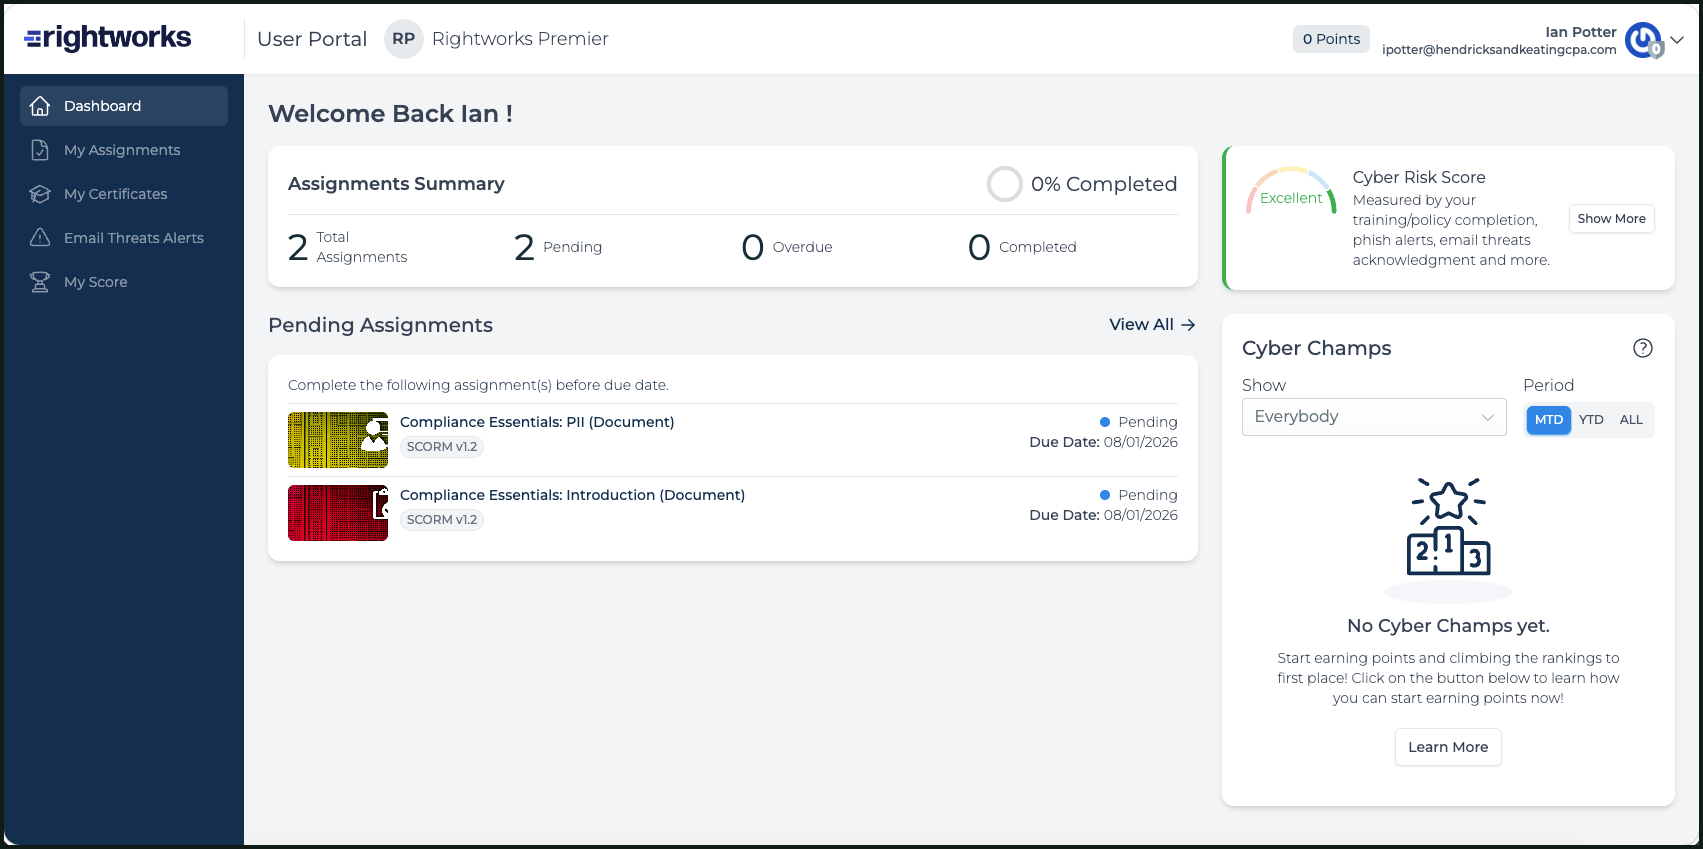
Task: Go to Dashboard in the sidebar
Action: coord(124,106)
